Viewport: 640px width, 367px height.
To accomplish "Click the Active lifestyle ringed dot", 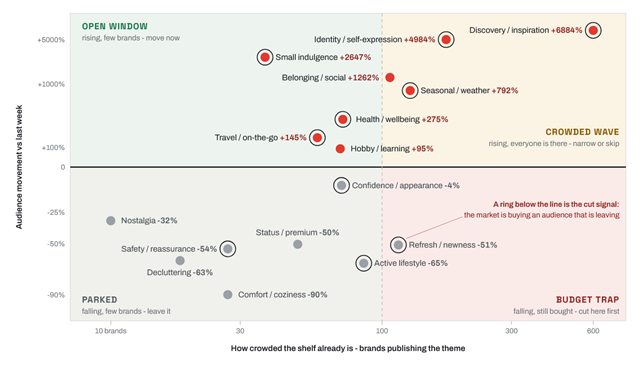I will pos(363,263).
